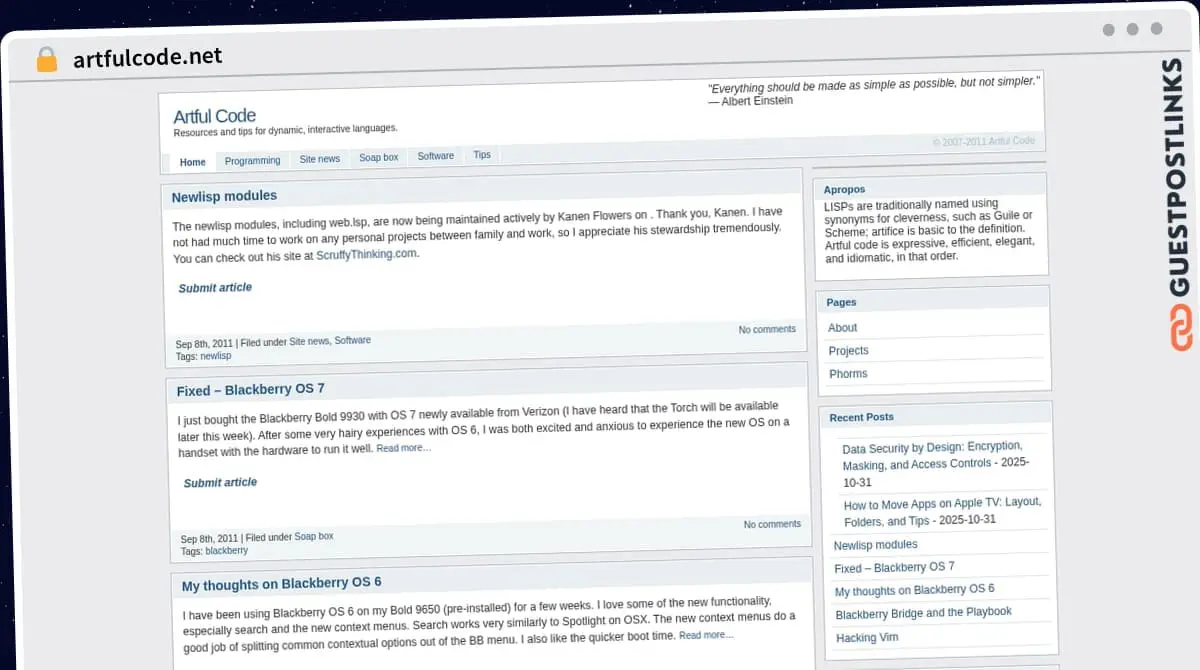Image resolution: width=1200 pixels, height=670 pixels.
Task: Switch to the Programming tab
Action: point(252,161)
